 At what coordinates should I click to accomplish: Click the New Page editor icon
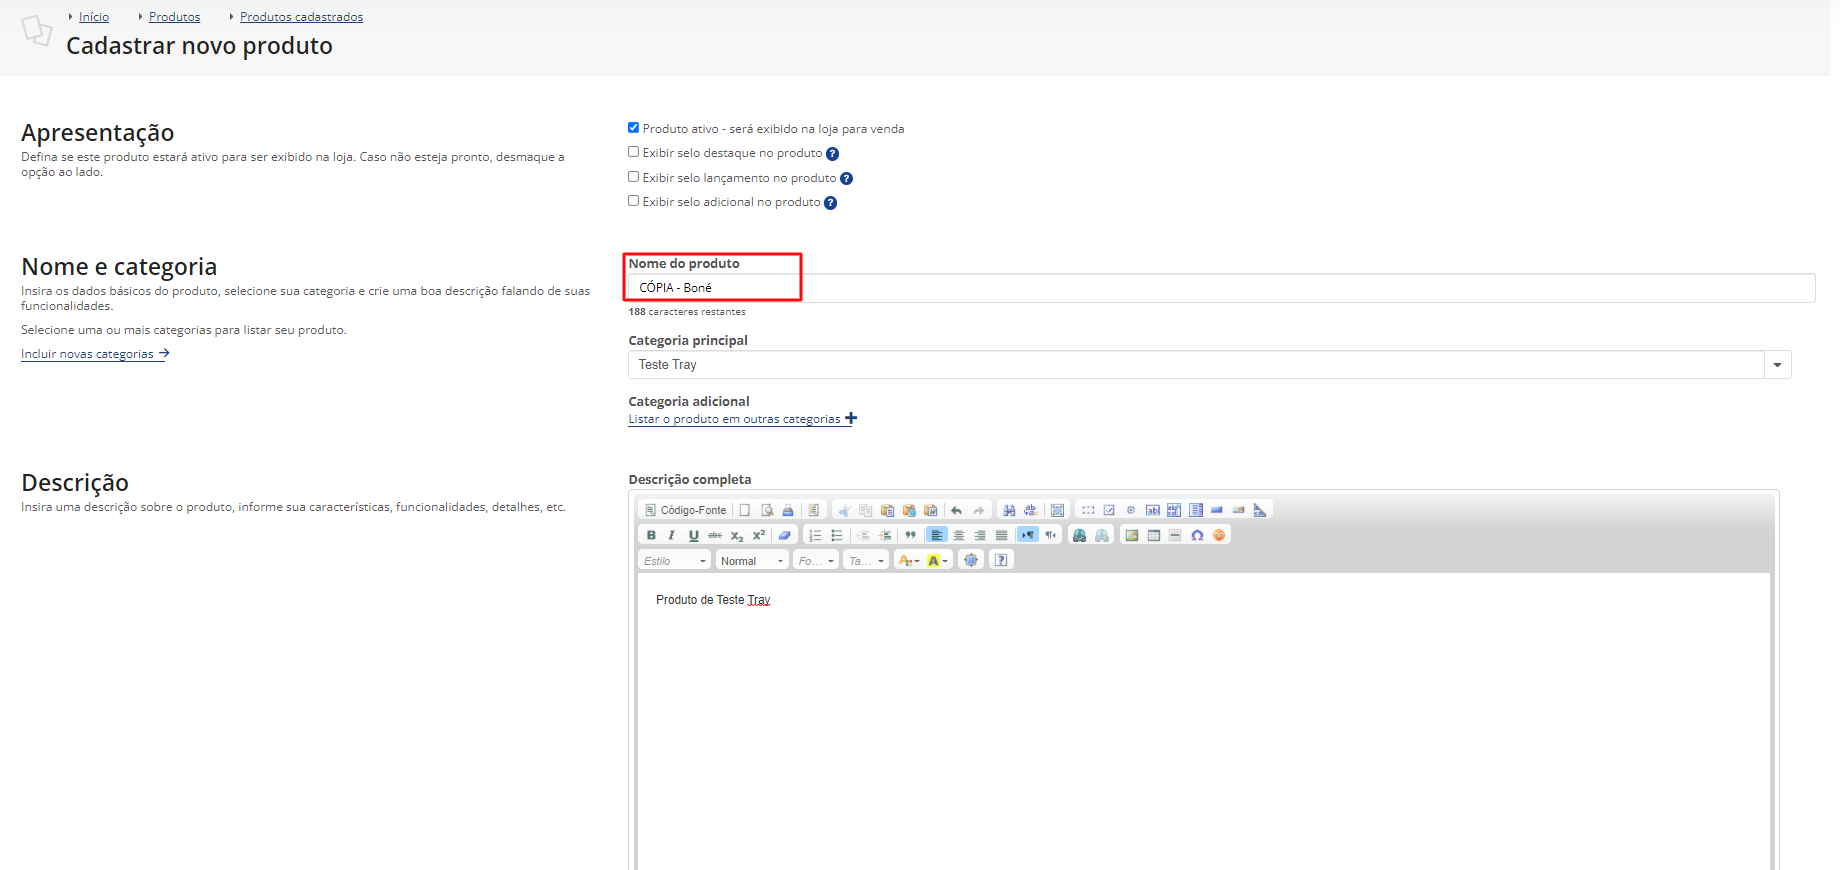click(x=744, y=510)
